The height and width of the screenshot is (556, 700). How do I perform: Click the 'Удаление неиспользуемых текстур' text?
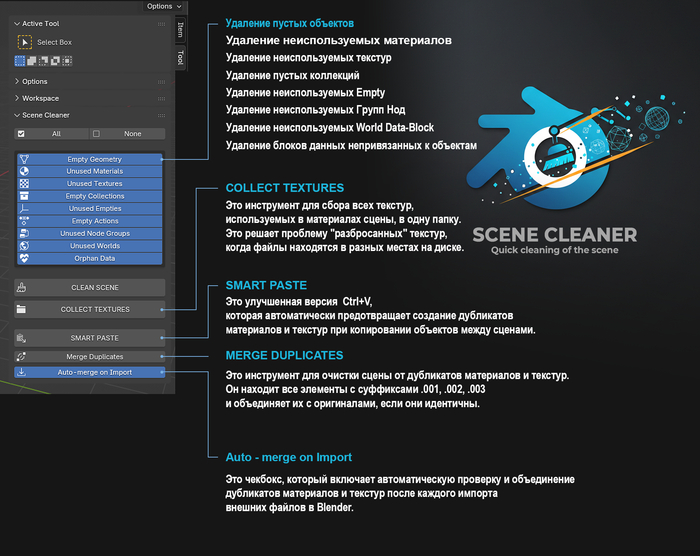pos(308,58)
